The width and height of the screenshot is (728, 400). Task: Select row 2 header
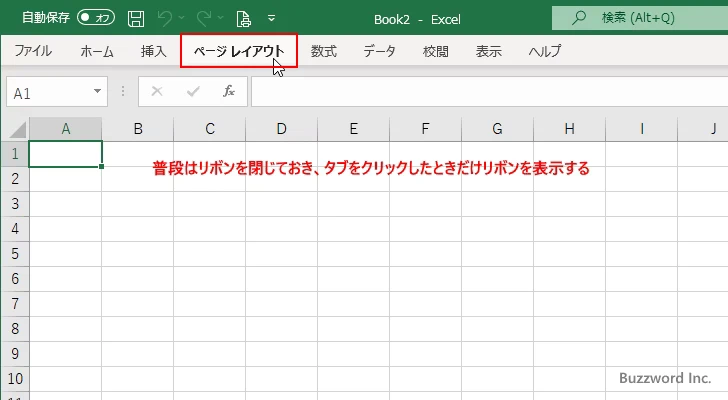pyautogui.click(x=15, y=179)
